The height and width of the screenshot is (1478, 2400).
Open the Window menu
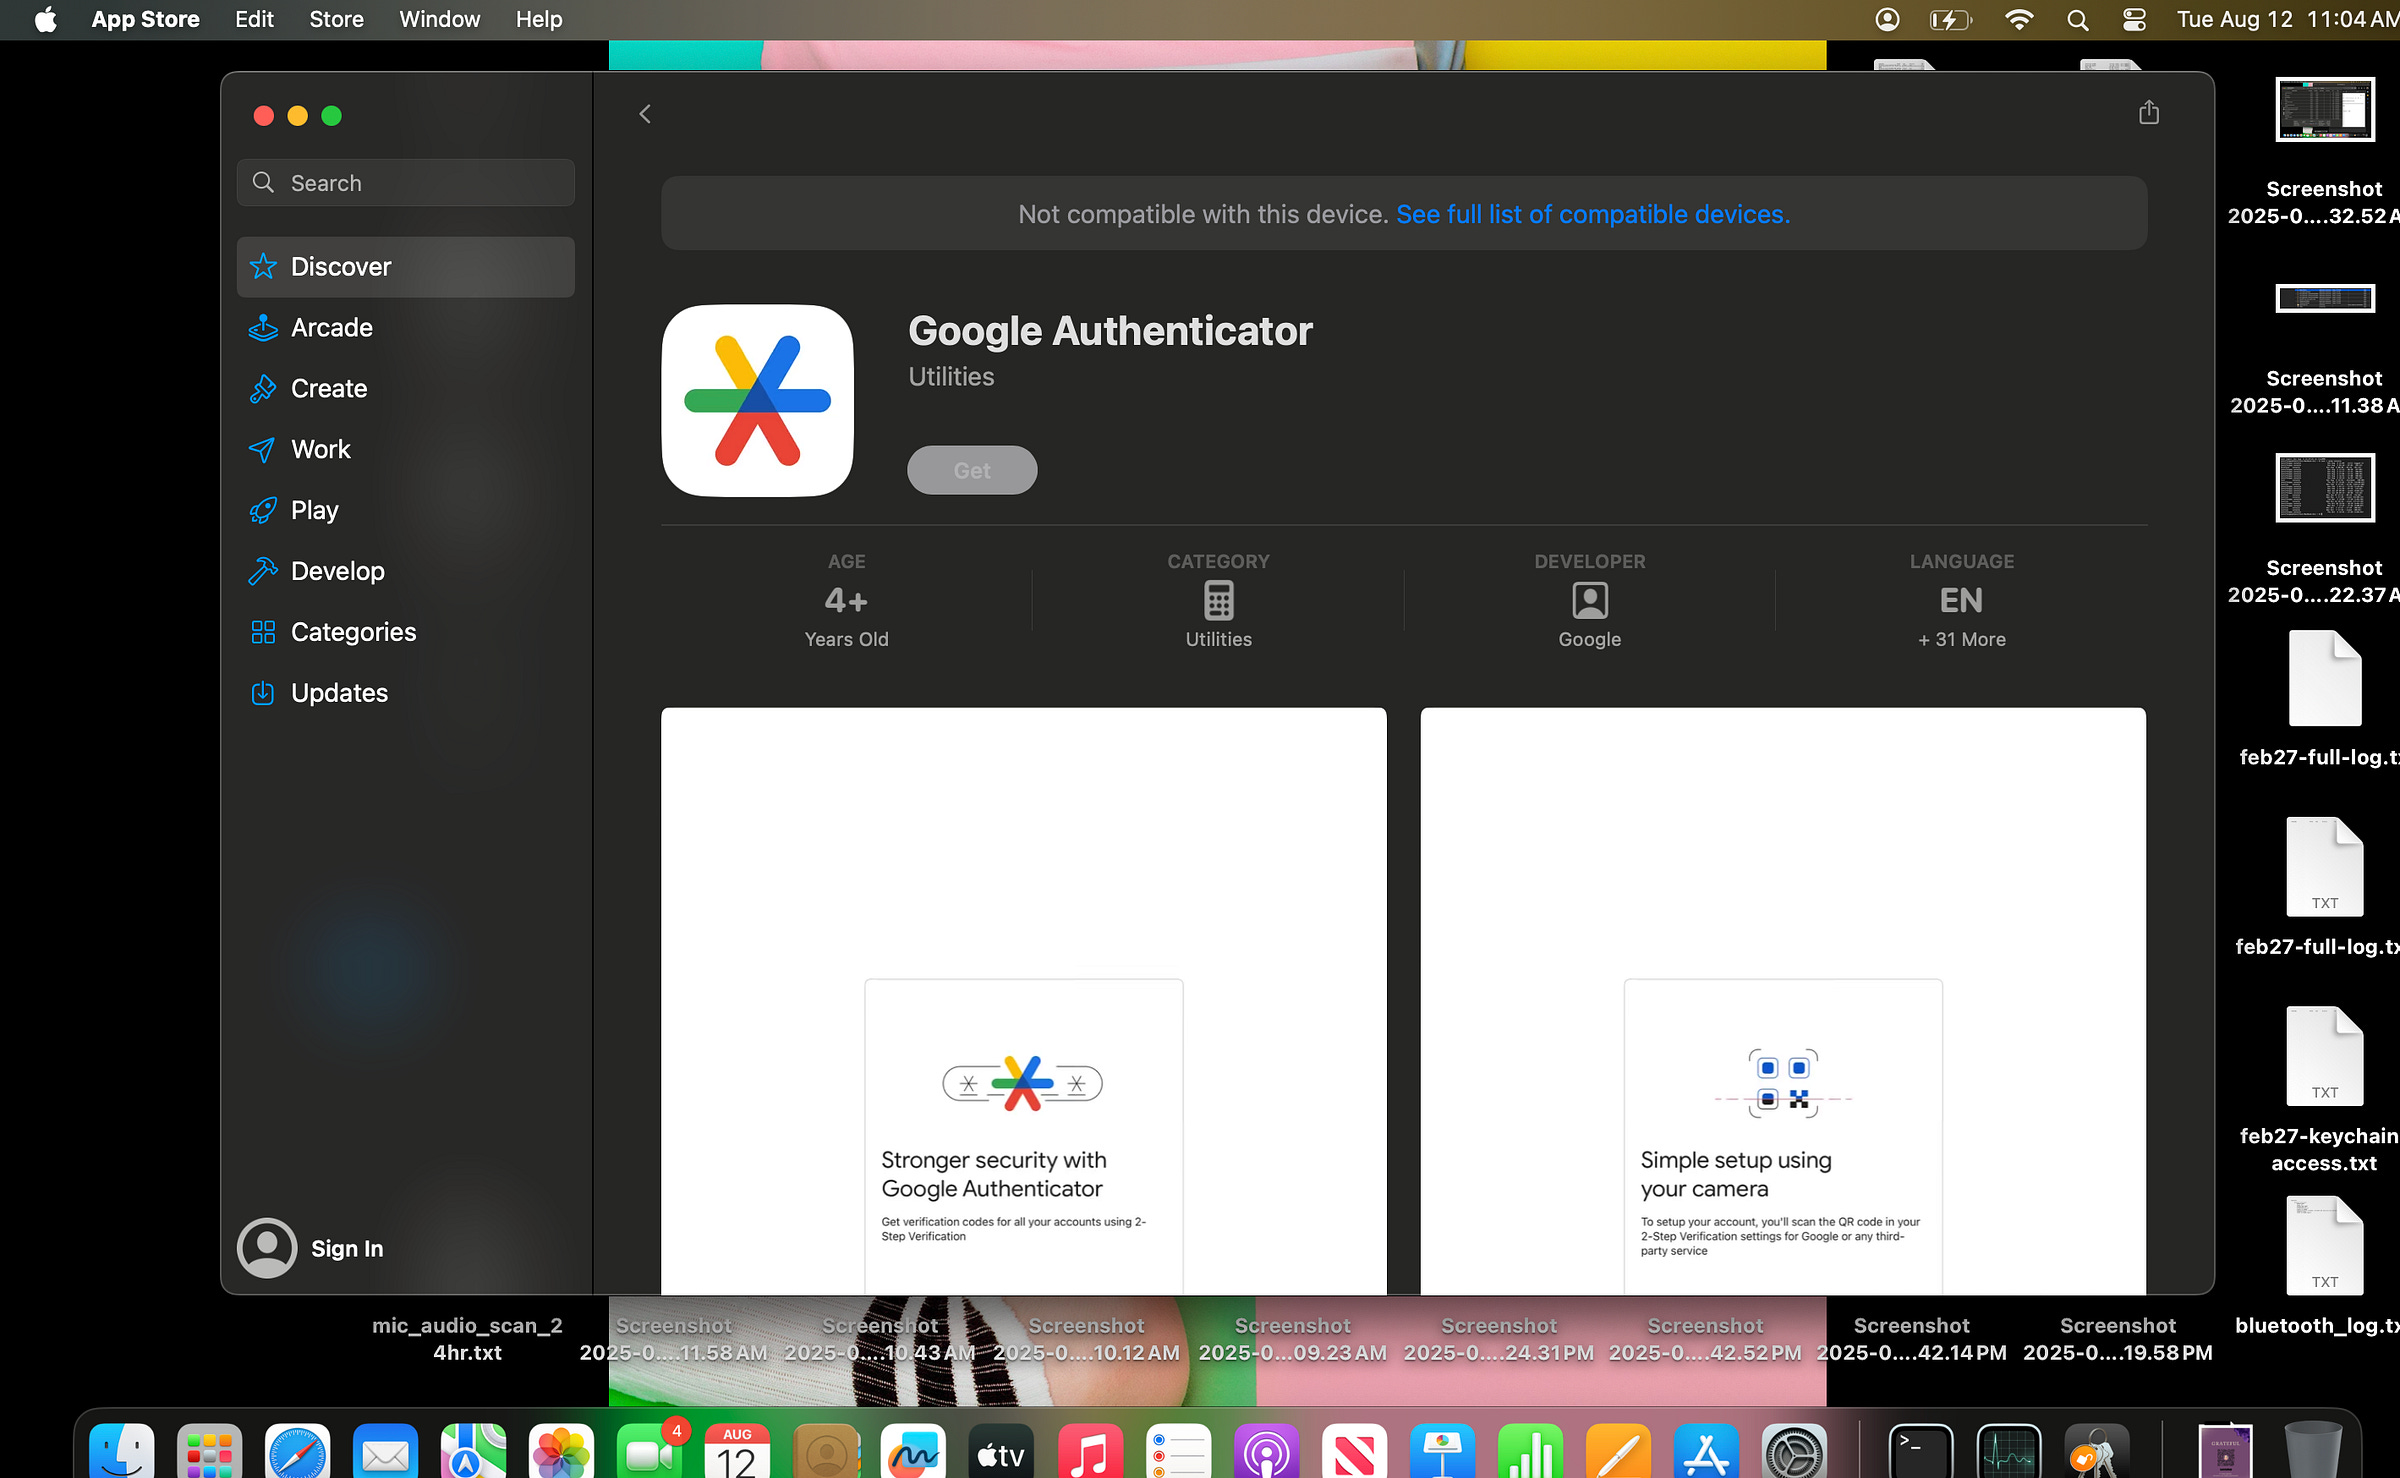coord(439,19)
